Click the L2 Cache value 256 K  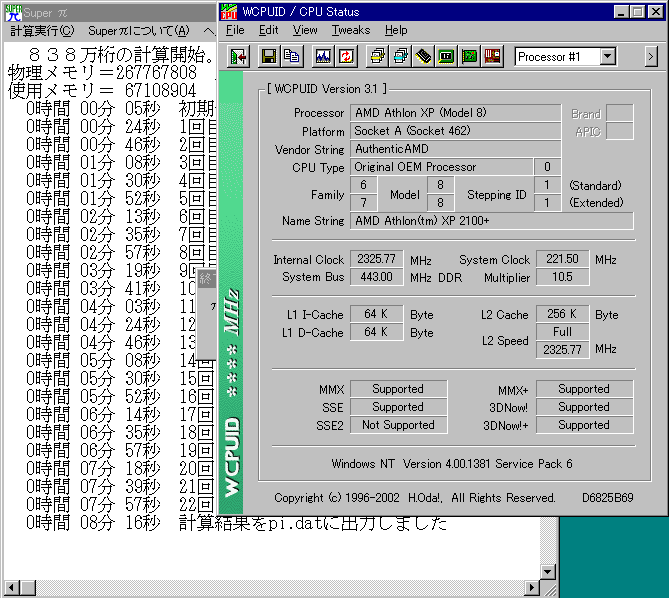click(x=562, y=314)
